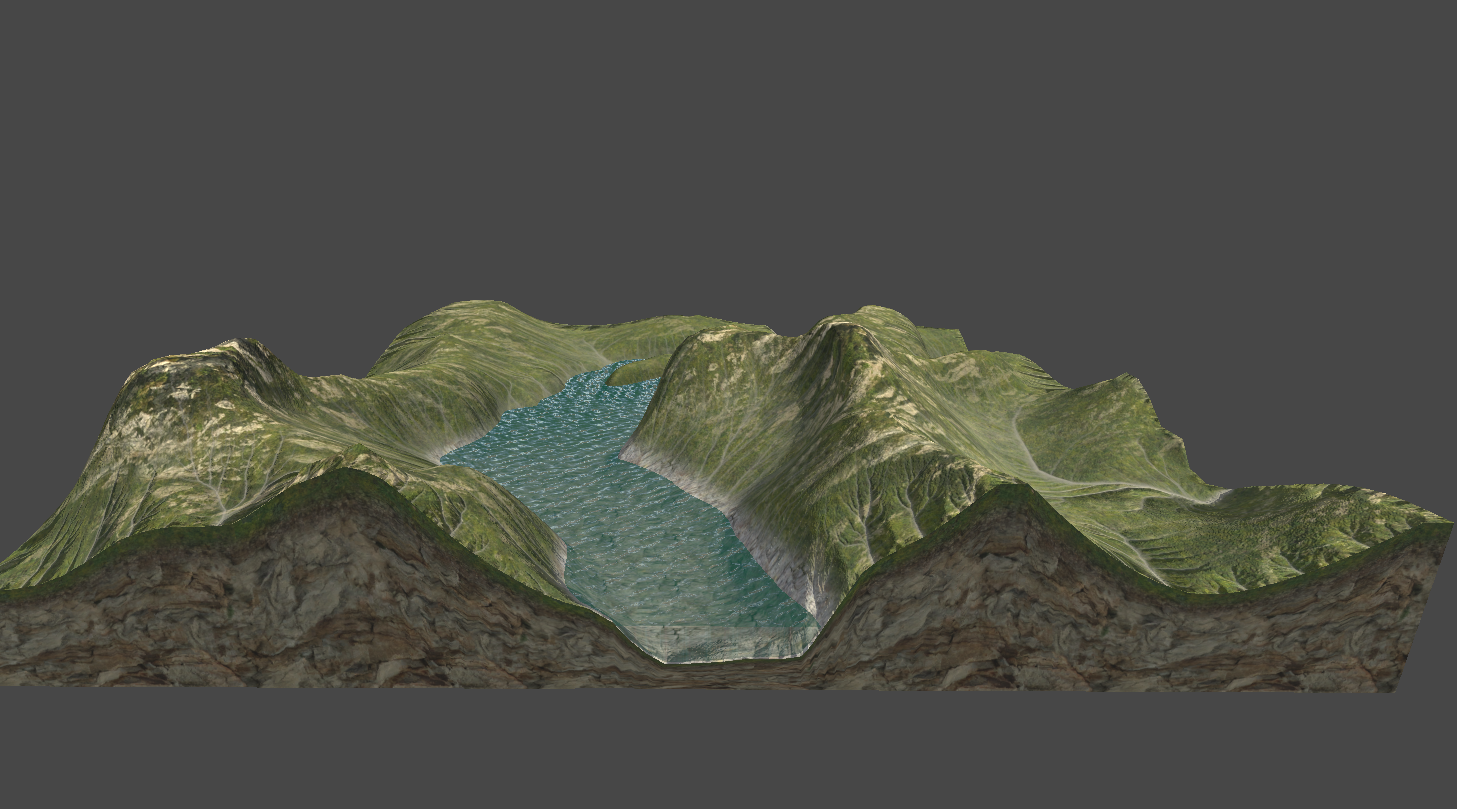Click the empty gray area below terrain
The height and width of the screenshot is (809, 1457).
728,750
